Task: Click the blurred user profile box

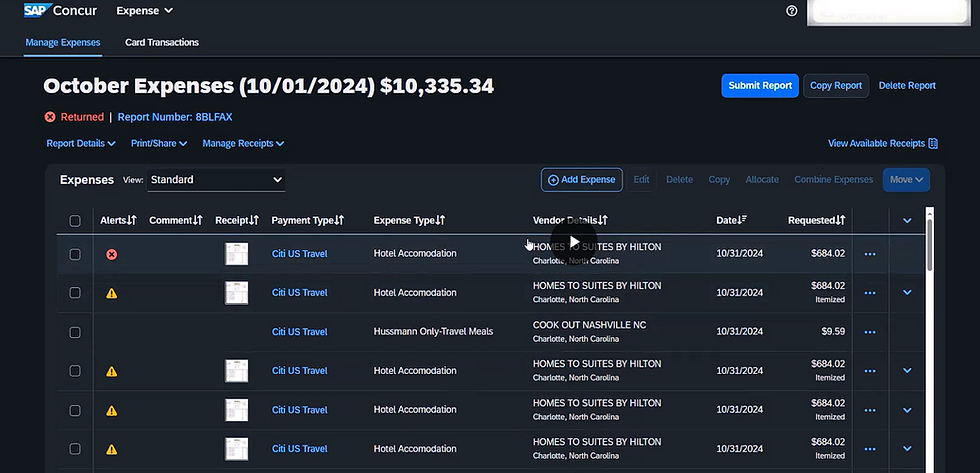Action: 889,12
